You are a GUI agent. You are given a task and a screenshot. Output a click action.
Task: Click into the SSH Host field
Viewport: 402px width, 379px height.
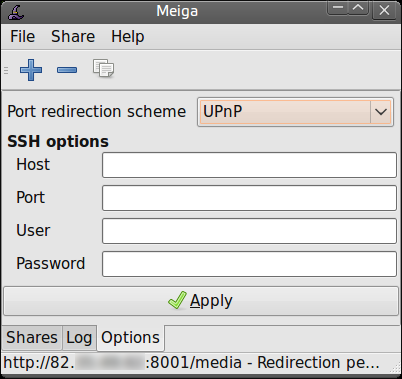249,165
